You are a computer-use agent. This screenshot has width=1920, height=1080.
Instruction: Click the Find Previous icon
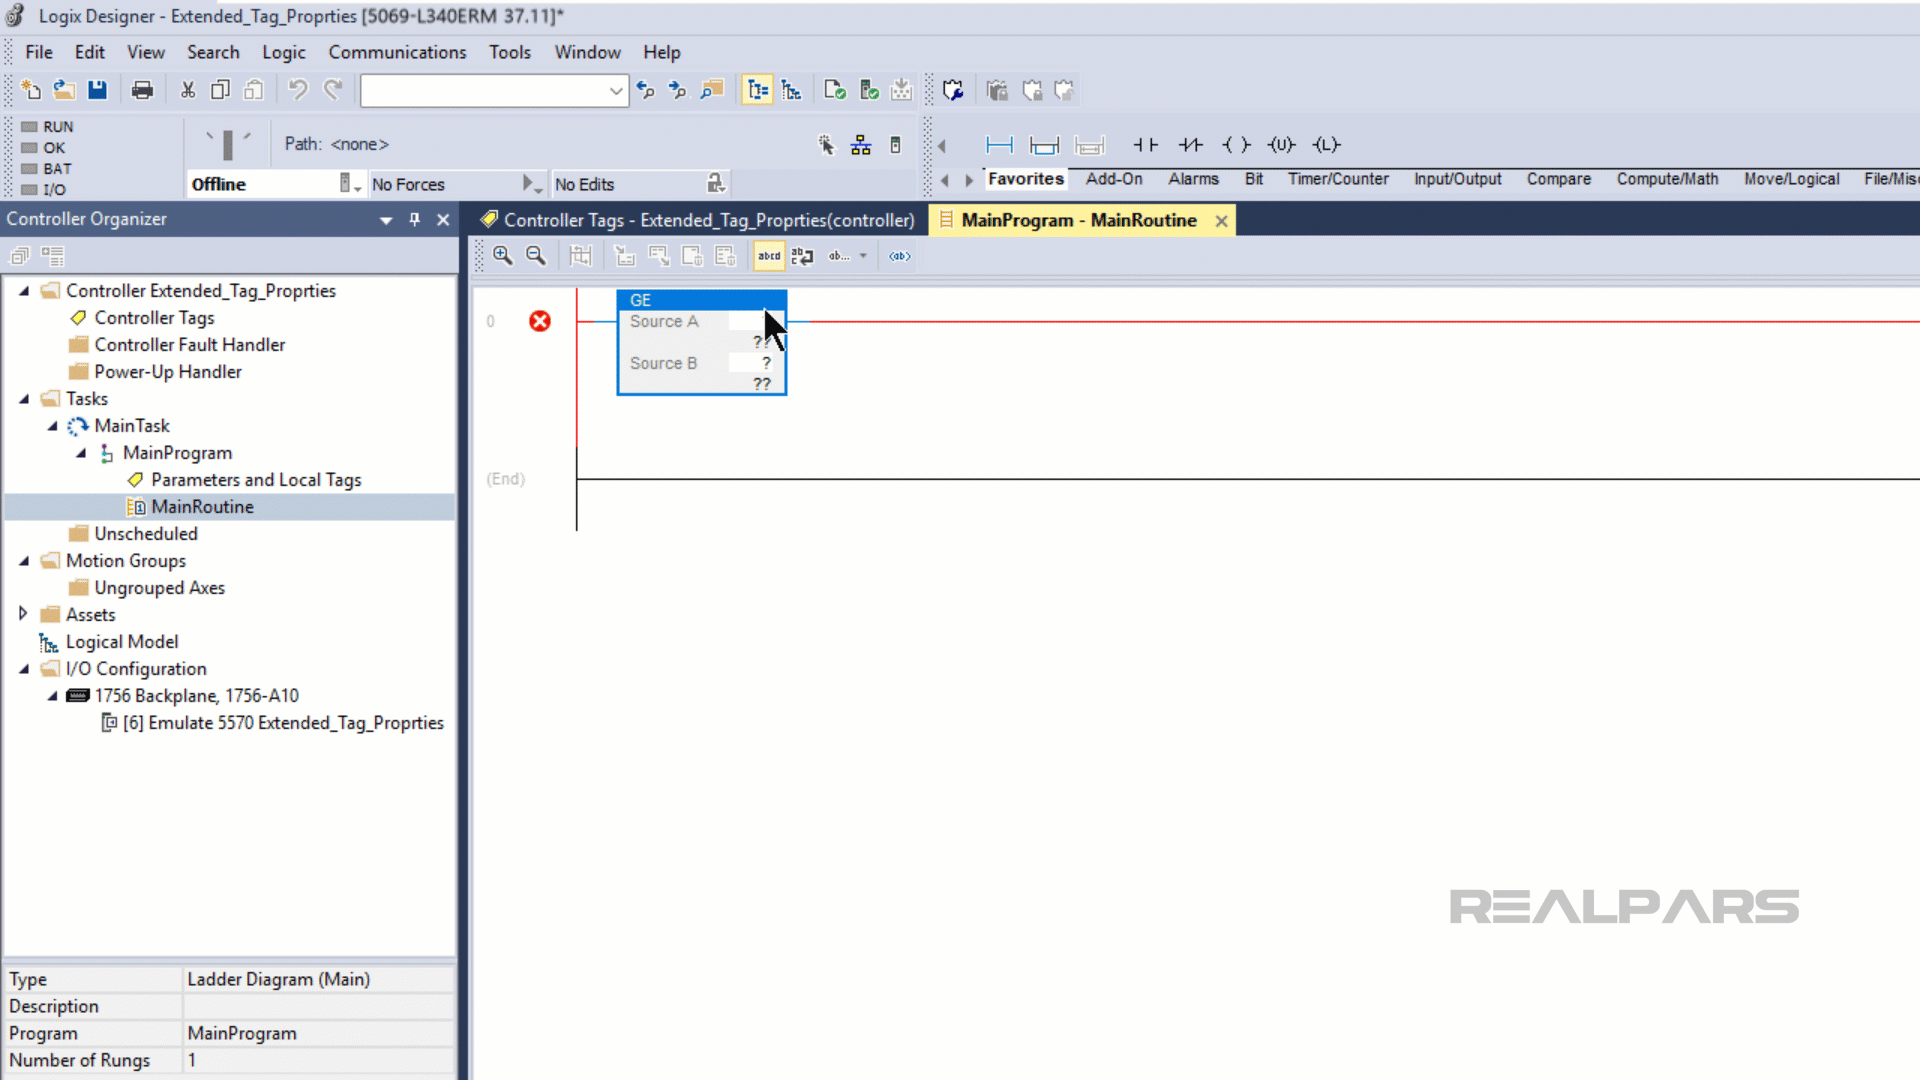point(645,90)
